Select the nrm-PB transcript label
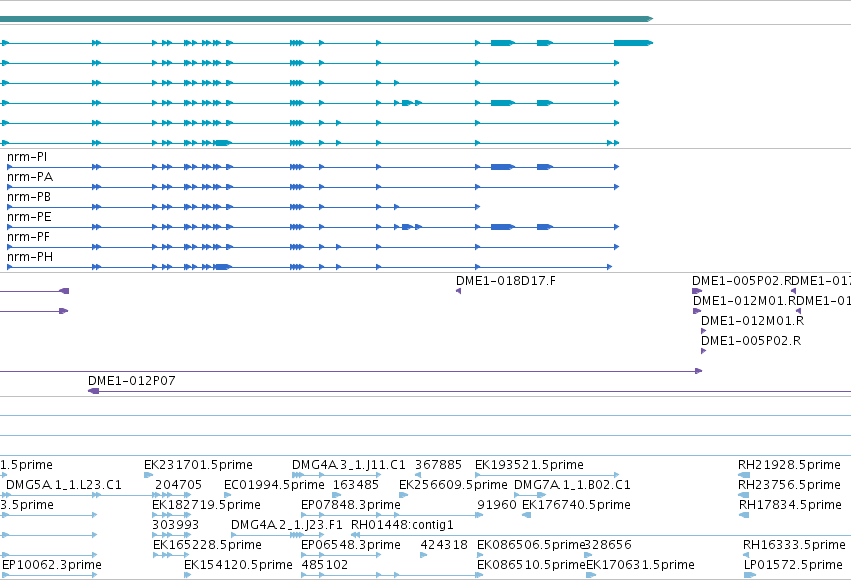 tap(29, 197)
